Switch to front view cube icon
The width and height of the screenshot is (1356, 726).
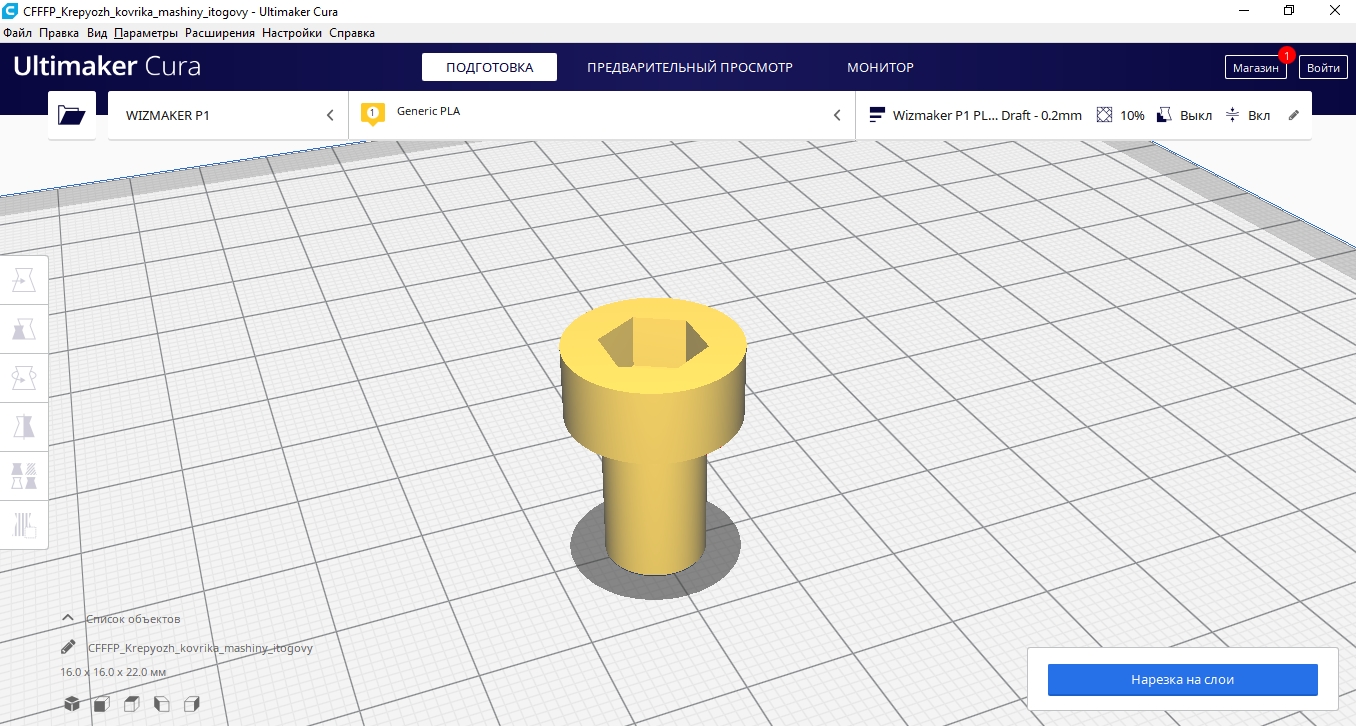pos(101,704)
